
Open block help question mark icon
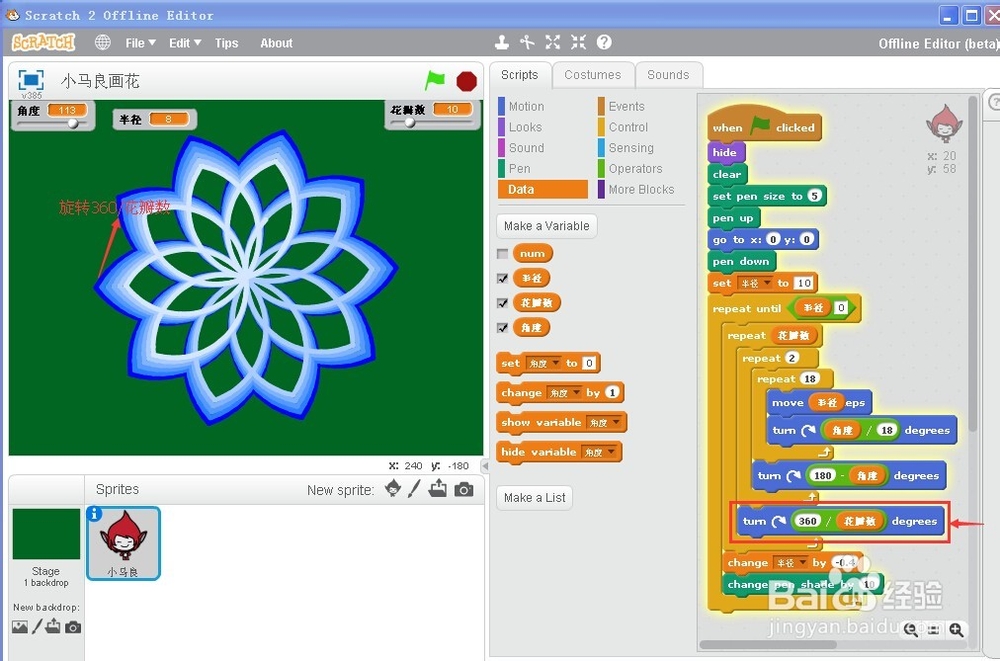coord(602,42)
